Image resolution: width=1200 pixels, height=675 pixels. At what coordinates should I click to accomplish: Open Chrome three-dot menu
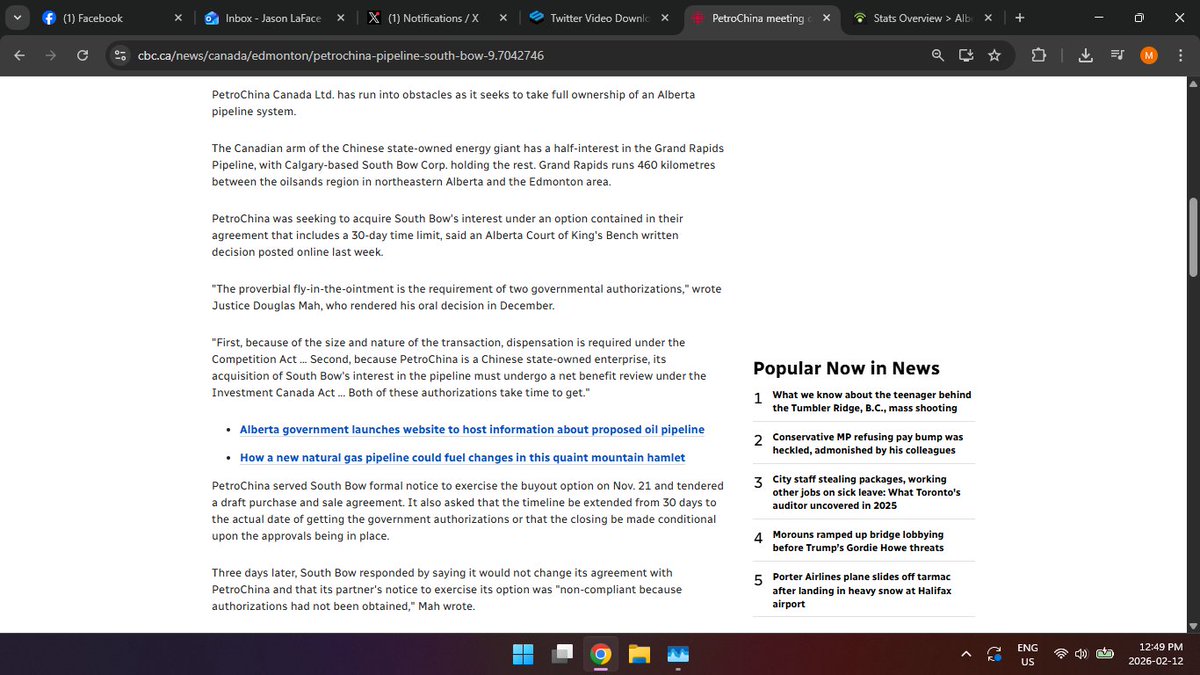(x=1178, y=55)
